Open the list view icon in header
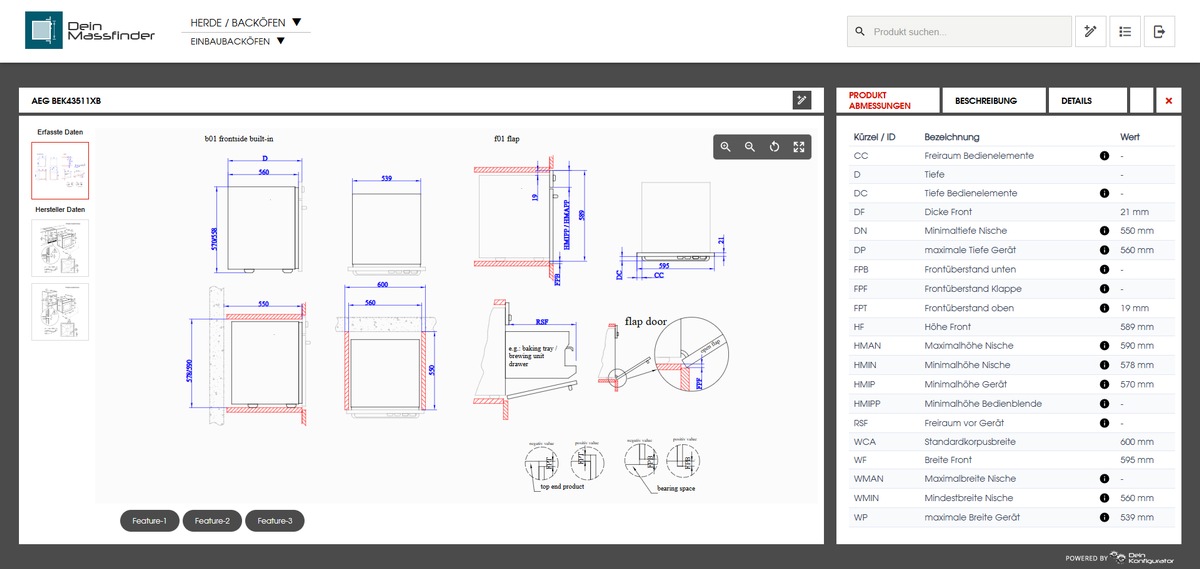This screenshot has height=569, width=1200. (1125, 32)
